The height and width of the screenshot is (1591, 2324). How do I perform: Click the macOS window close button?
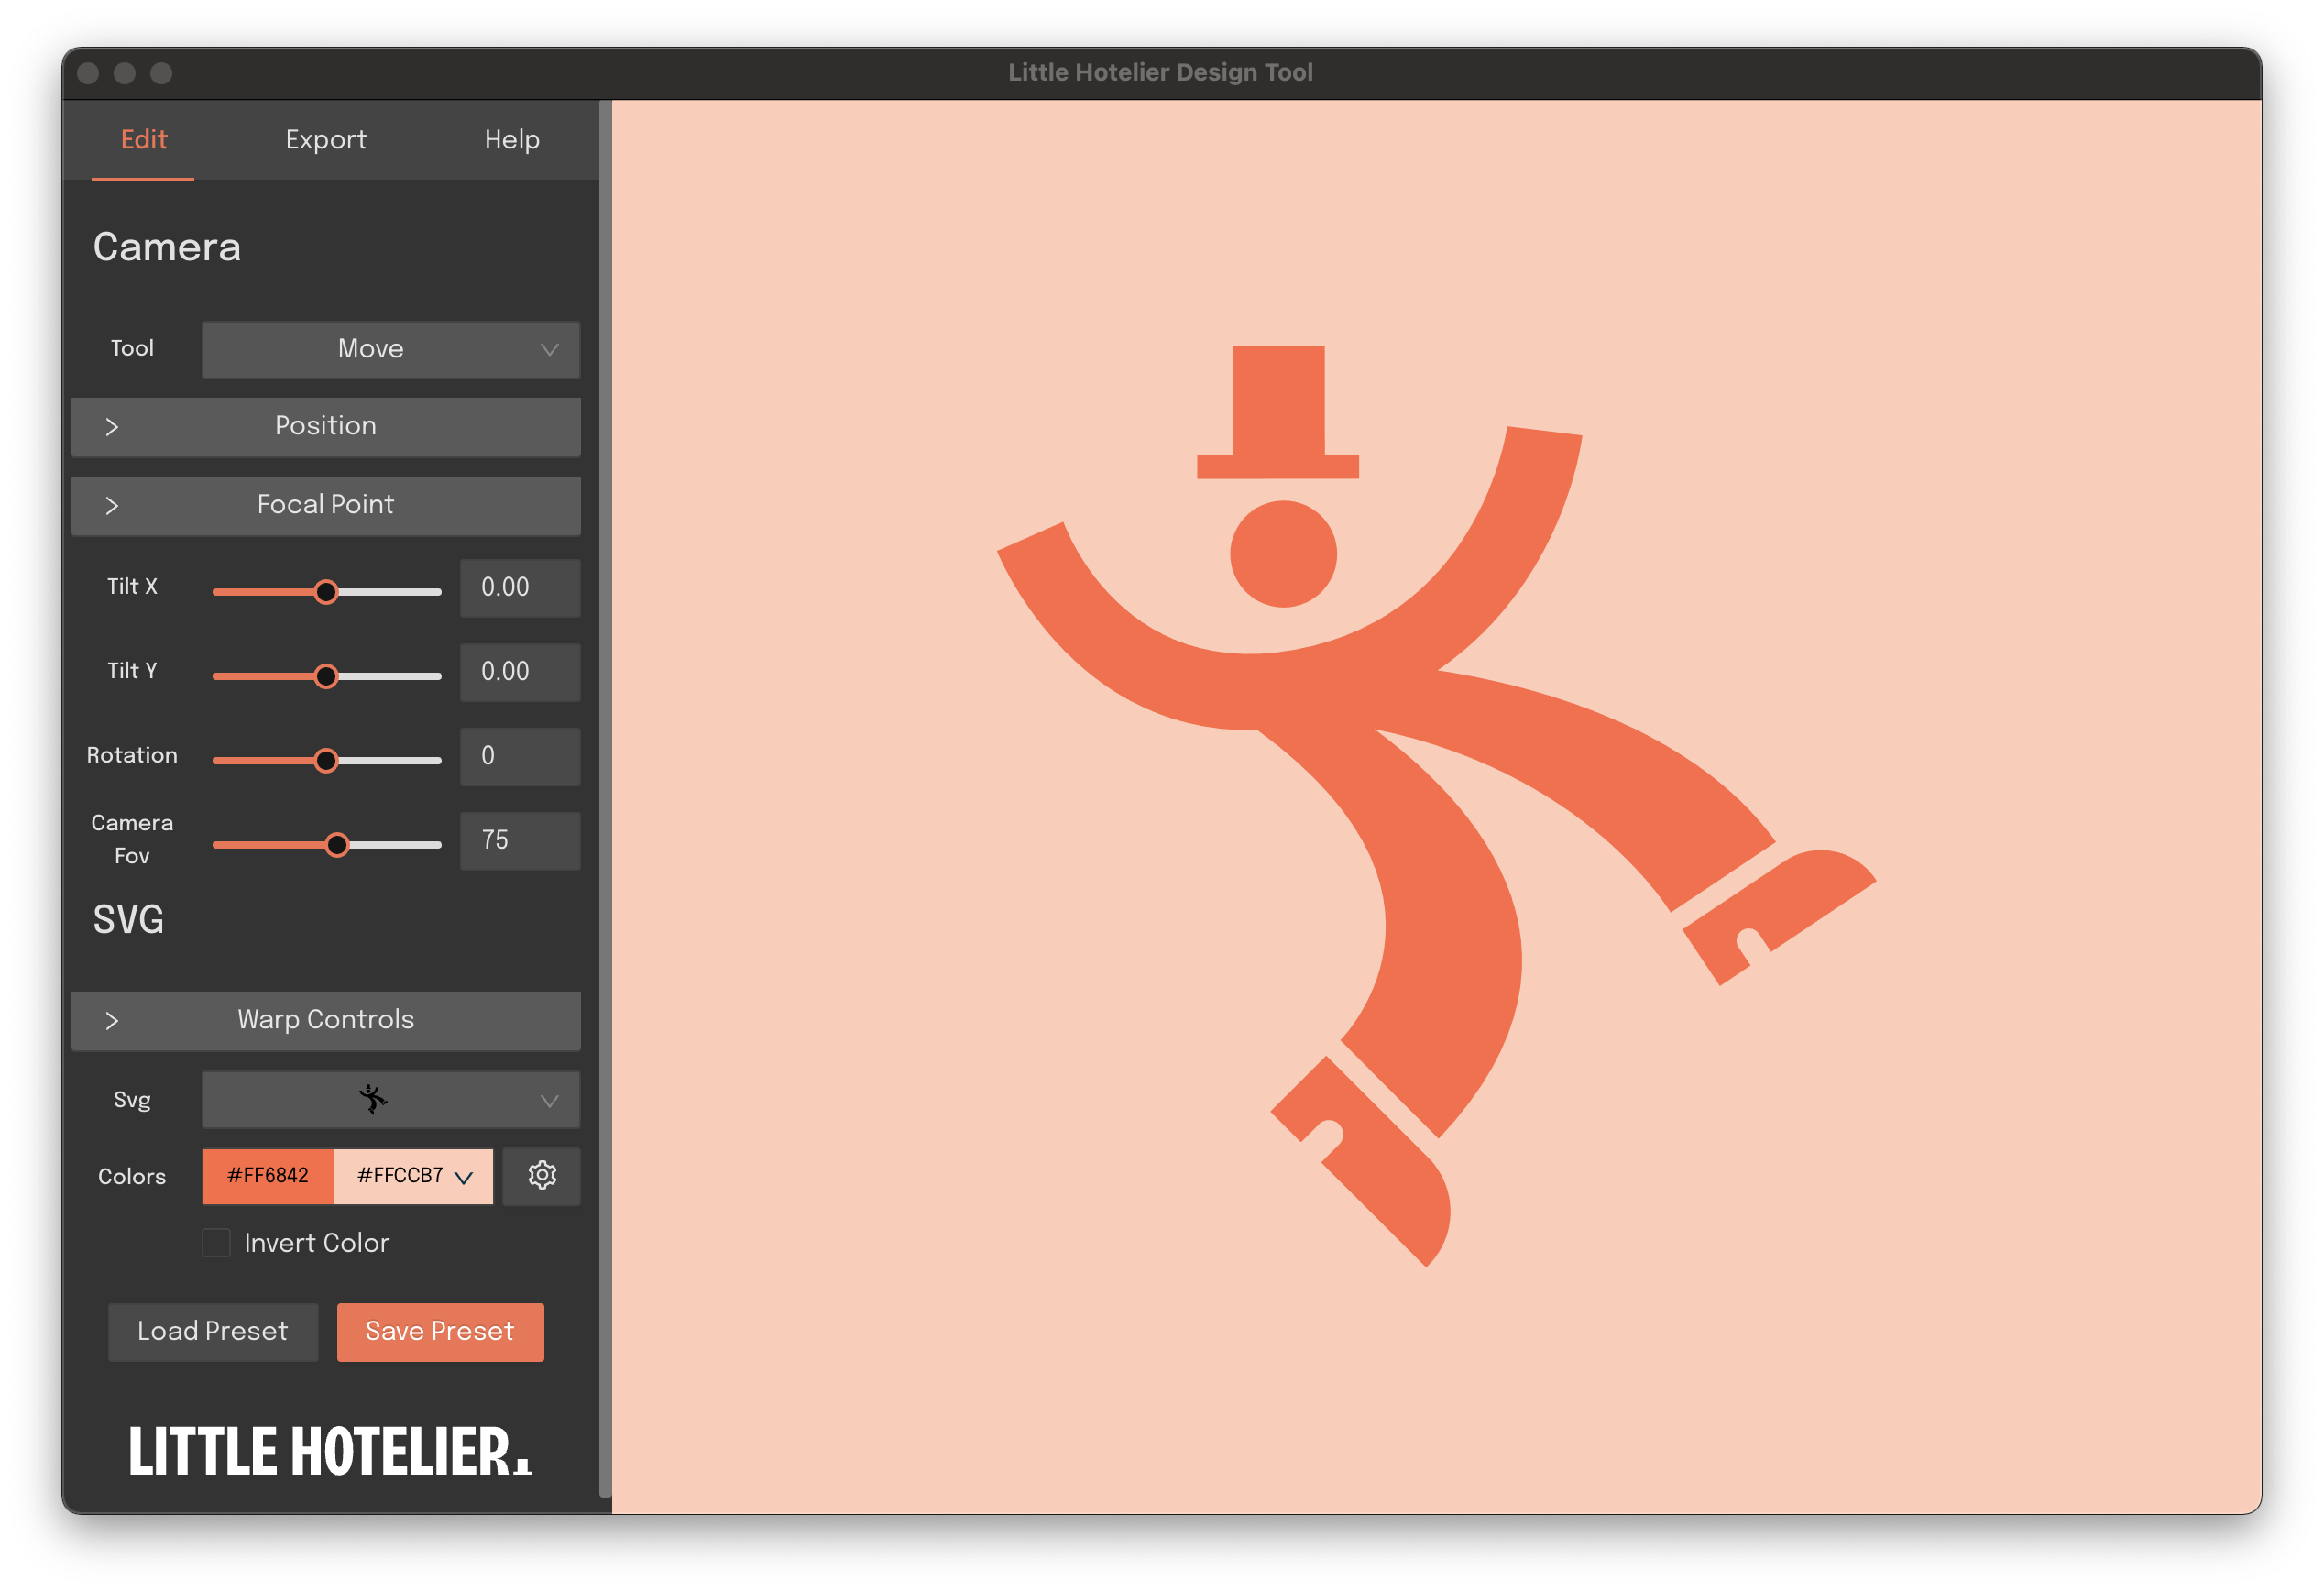(88, 73)
